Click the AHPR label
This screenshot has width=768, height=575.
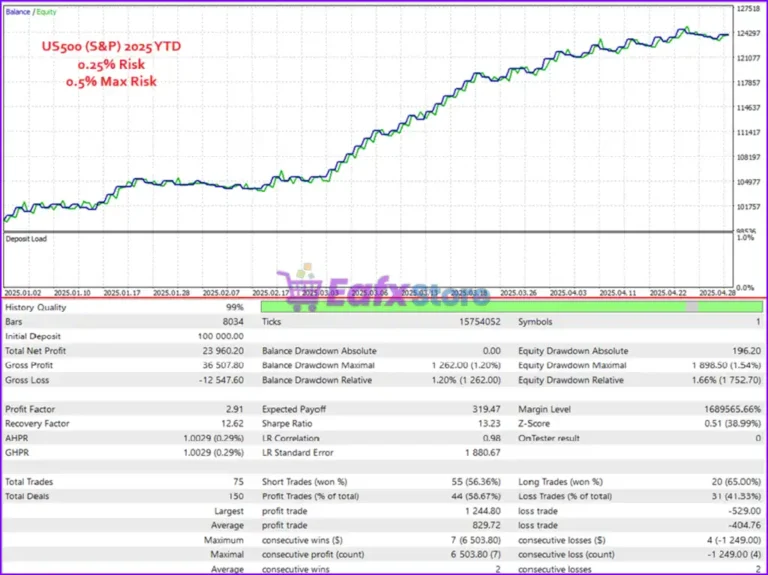[17, 438]
